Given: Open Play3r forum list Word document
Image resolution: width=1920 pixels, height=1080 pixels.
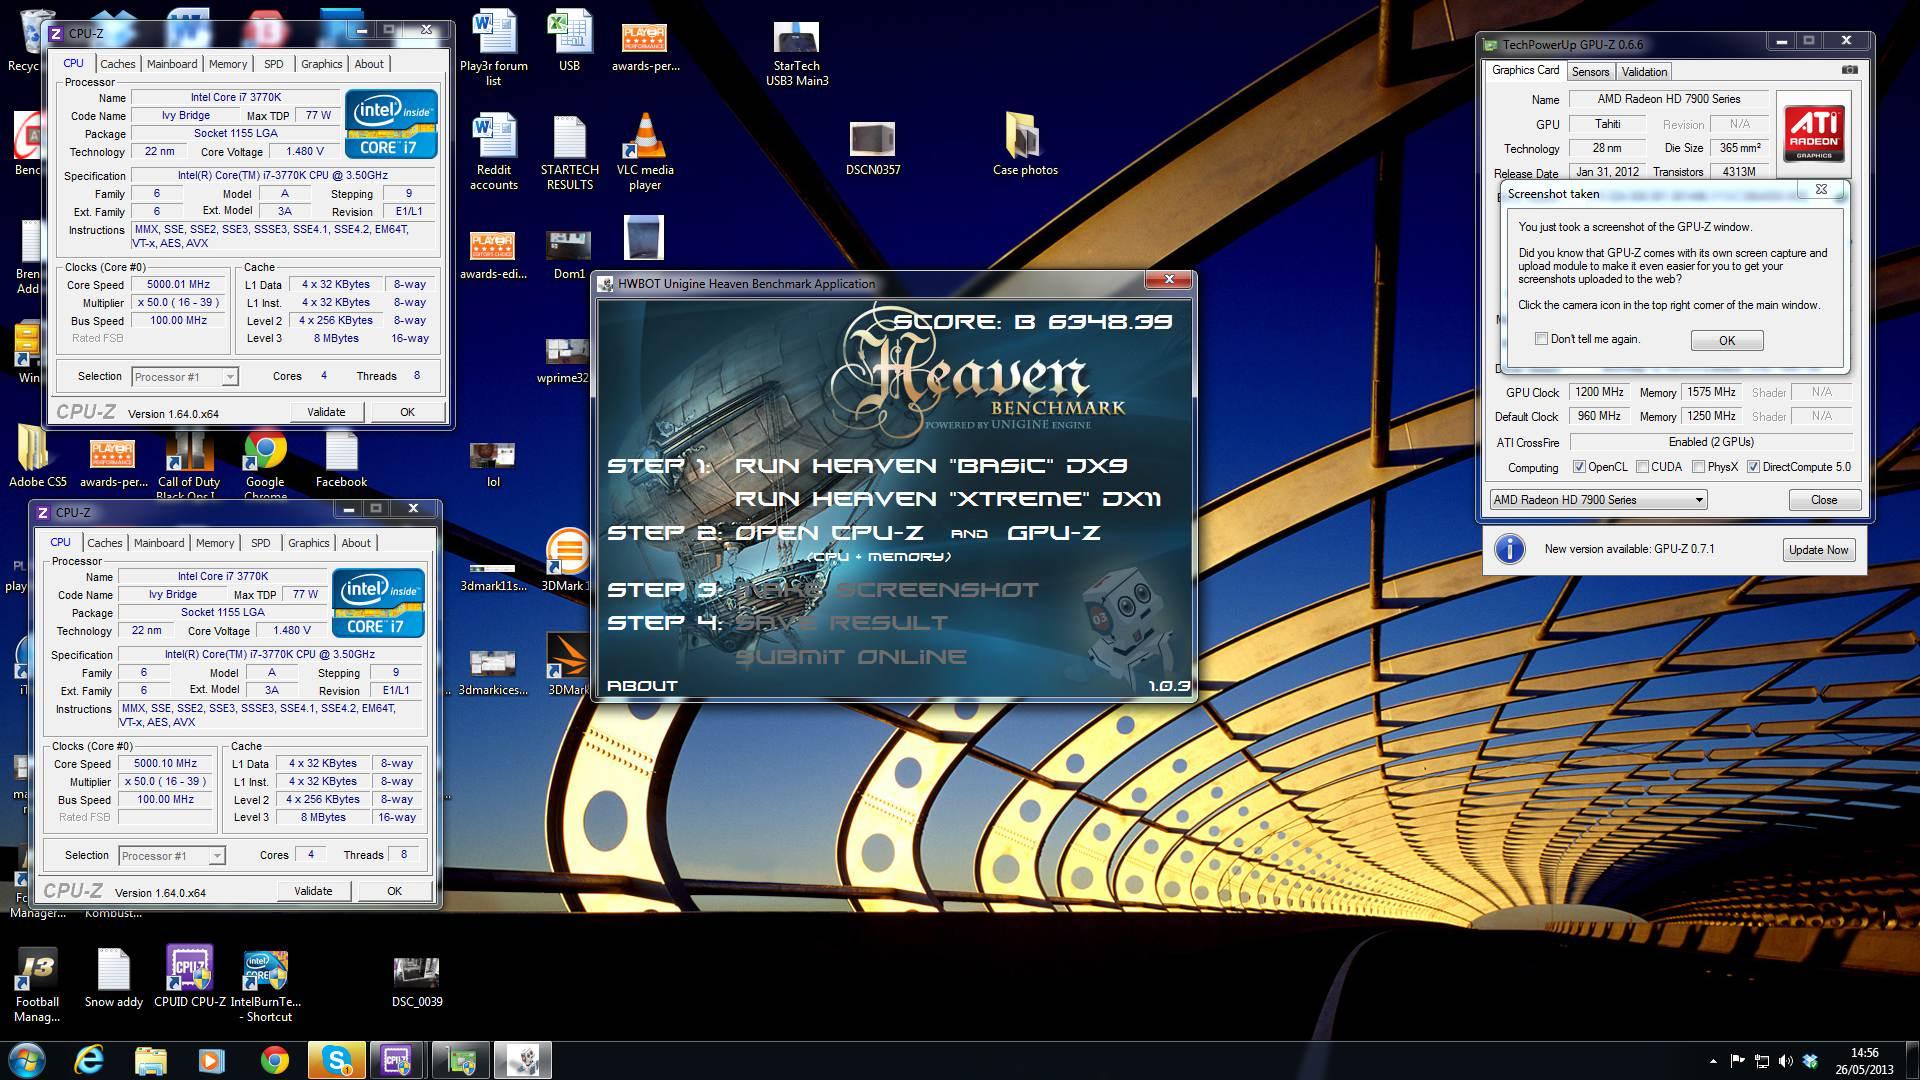Looking at the screenshot, I should [x=494, y=48].
